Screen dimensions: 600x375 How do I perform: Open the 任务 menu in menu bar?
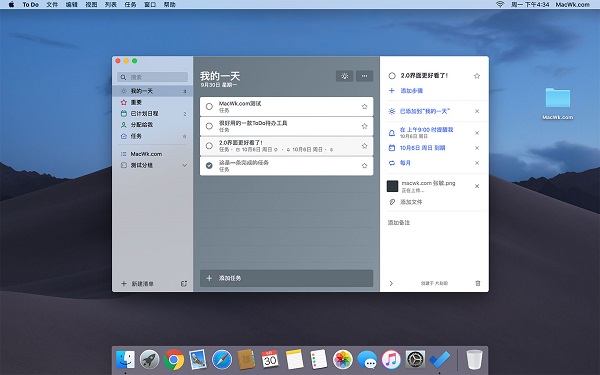pos(130,5)
